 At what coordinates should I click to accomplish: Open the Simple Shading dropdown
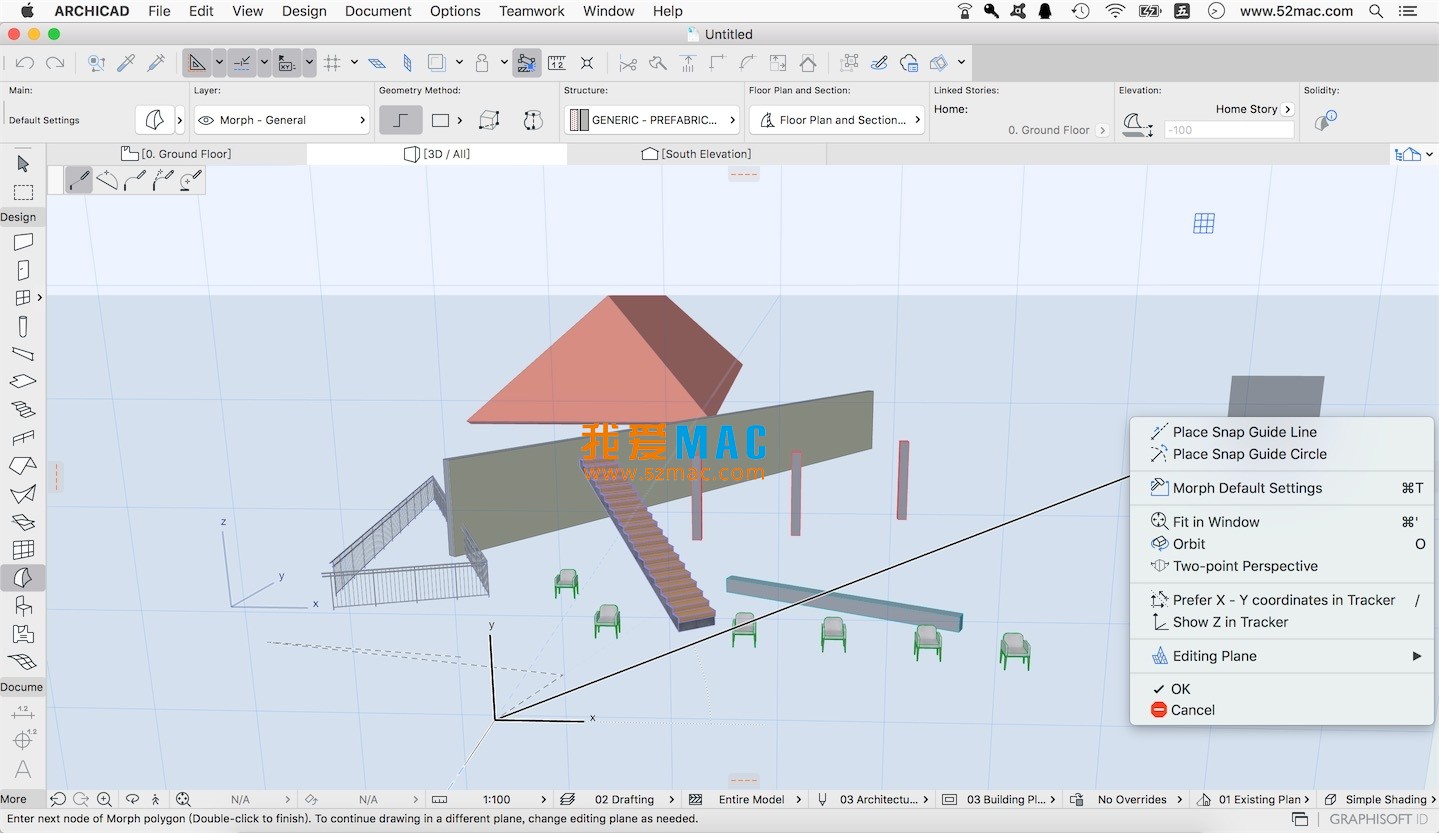click(x=1380, y=799)
